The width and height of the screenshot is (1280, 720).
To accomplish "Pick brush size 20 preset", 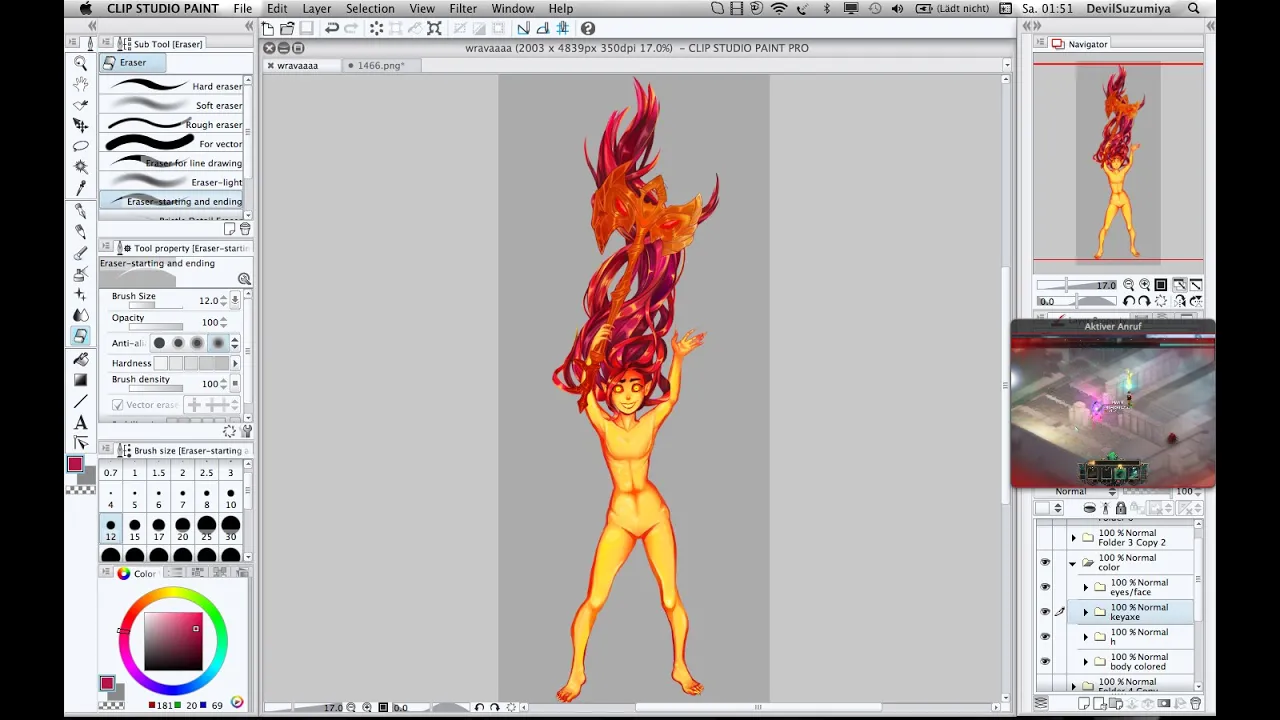I will coord(182,529).
